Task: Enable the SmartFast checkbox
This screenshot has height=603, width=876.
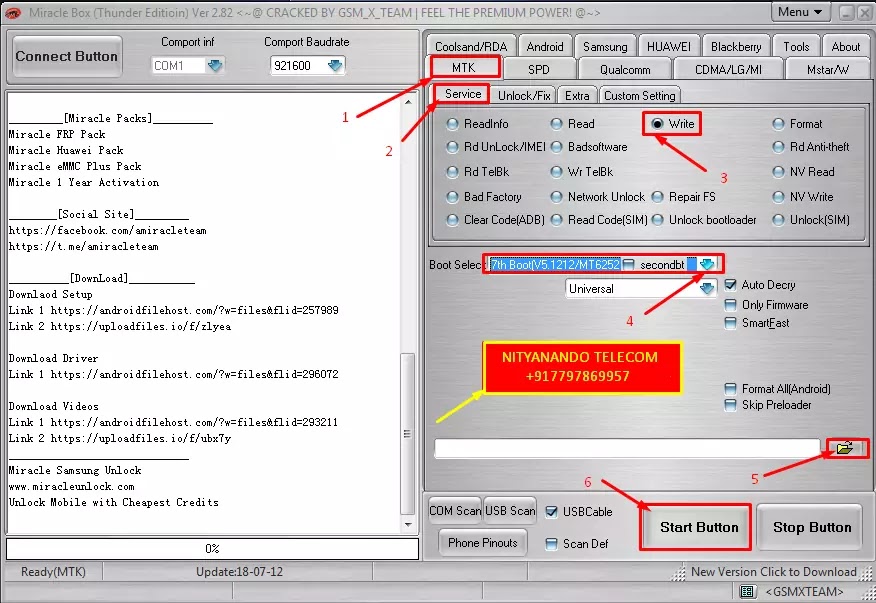Action: coord(730,323)
